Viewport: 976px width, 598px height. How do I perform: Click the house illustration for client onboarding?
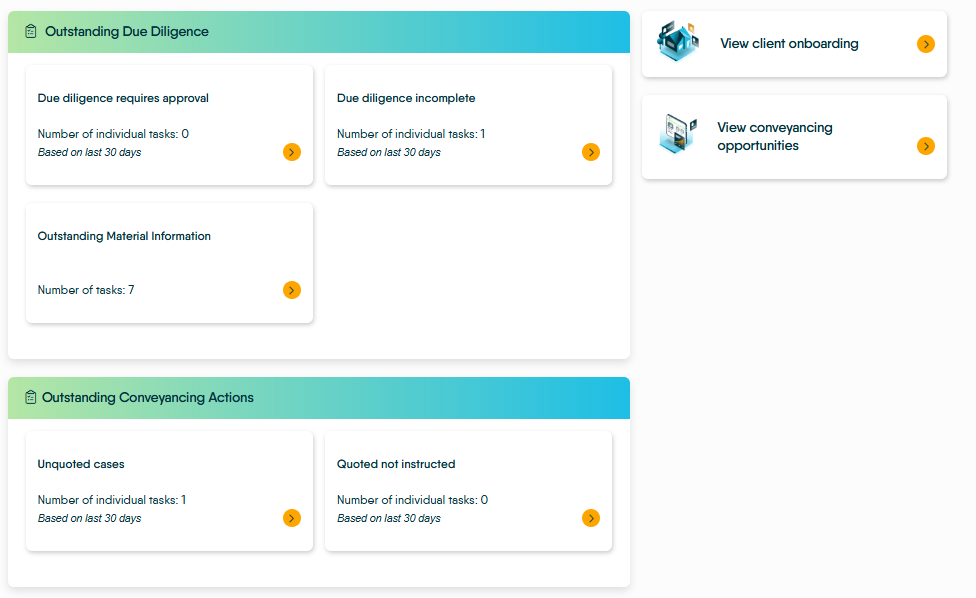click(678, 42)
